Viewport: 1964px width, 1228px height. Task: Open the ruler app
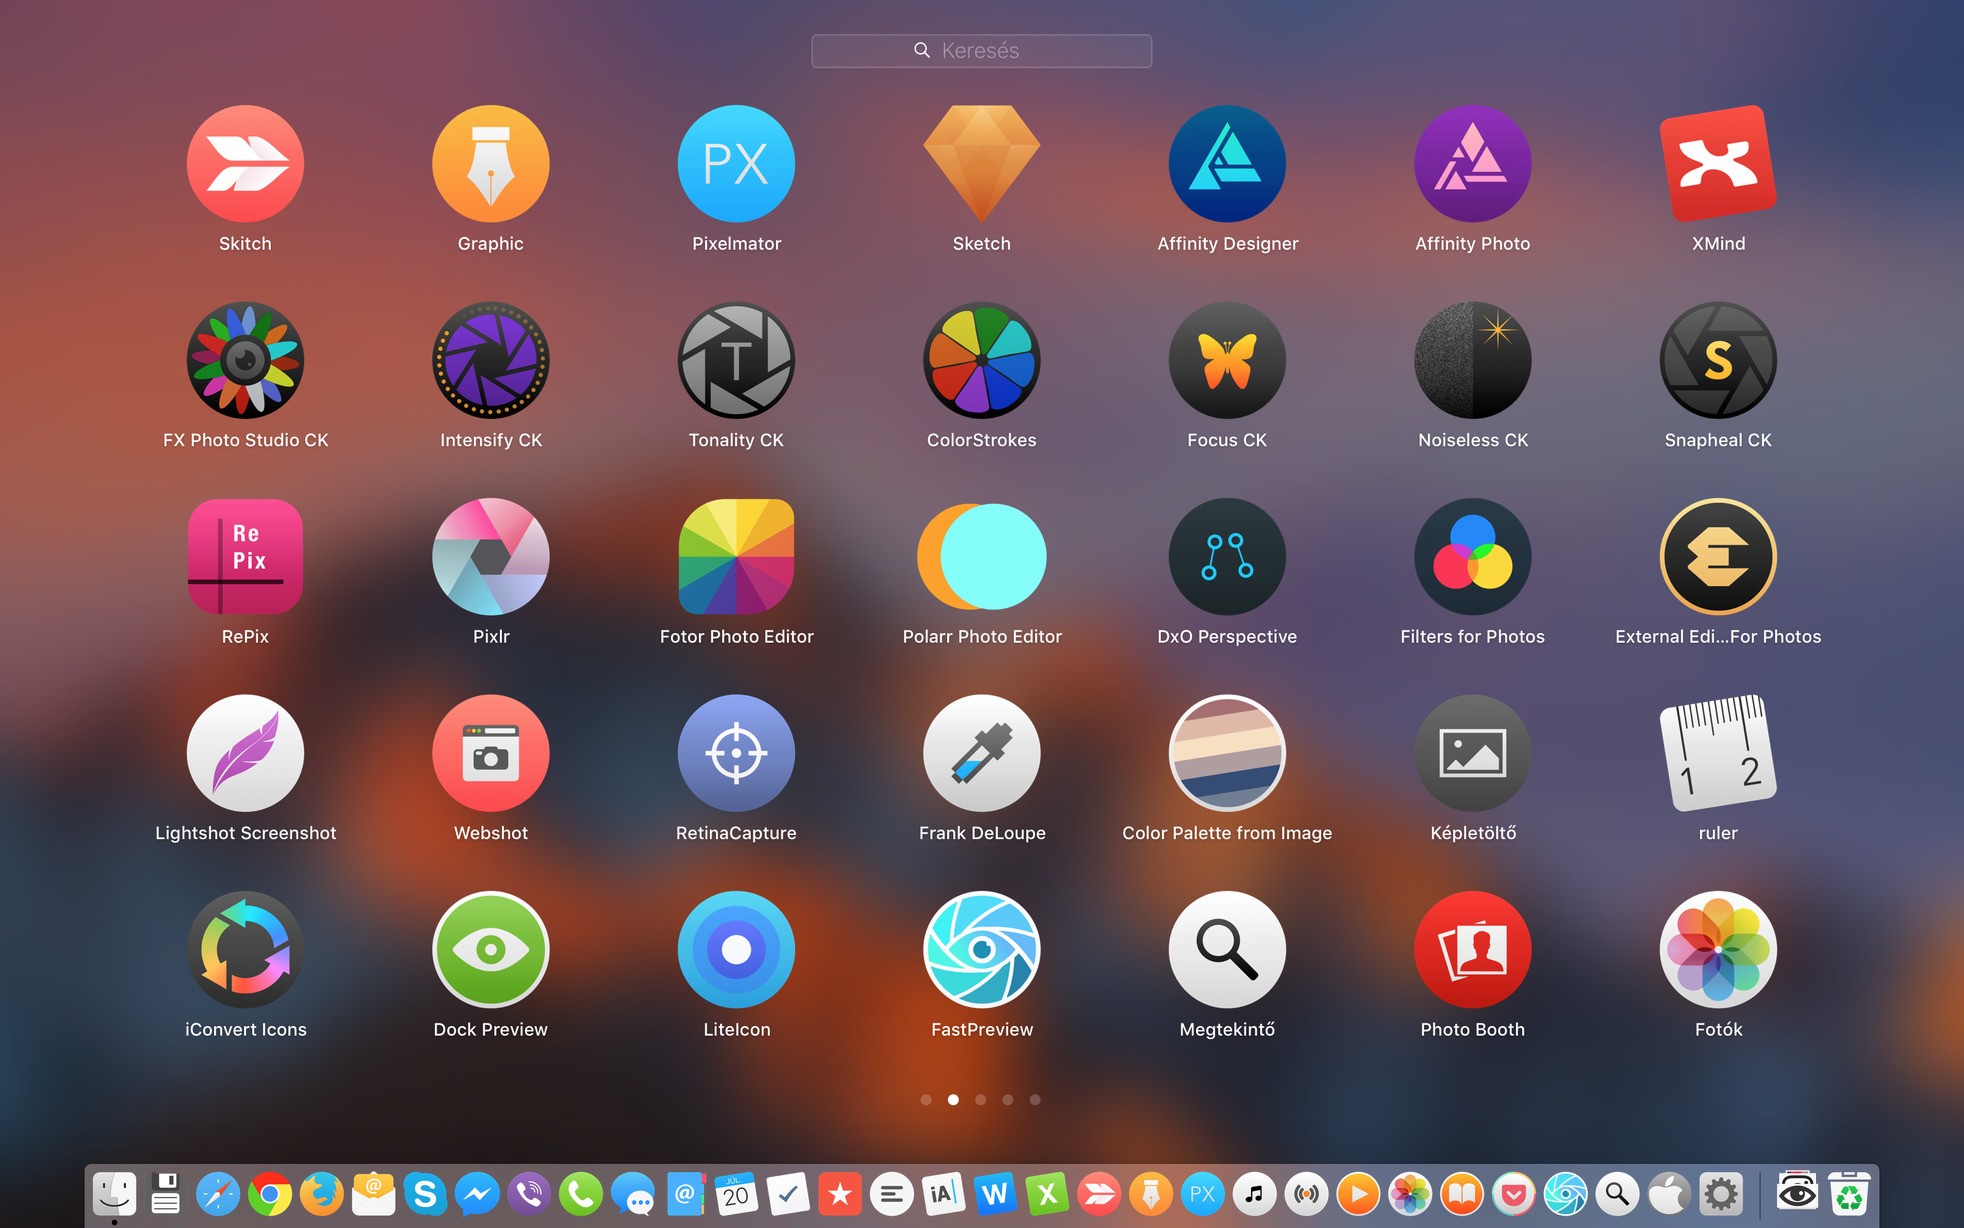tap(1718, 753)
